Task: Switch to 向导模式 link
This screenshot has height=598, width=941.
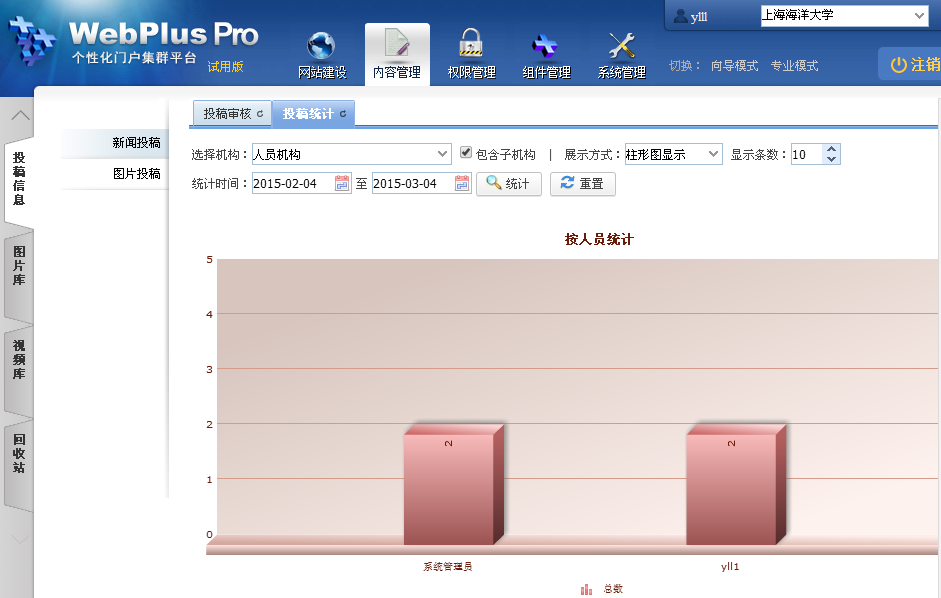Action: click(734, 66)
